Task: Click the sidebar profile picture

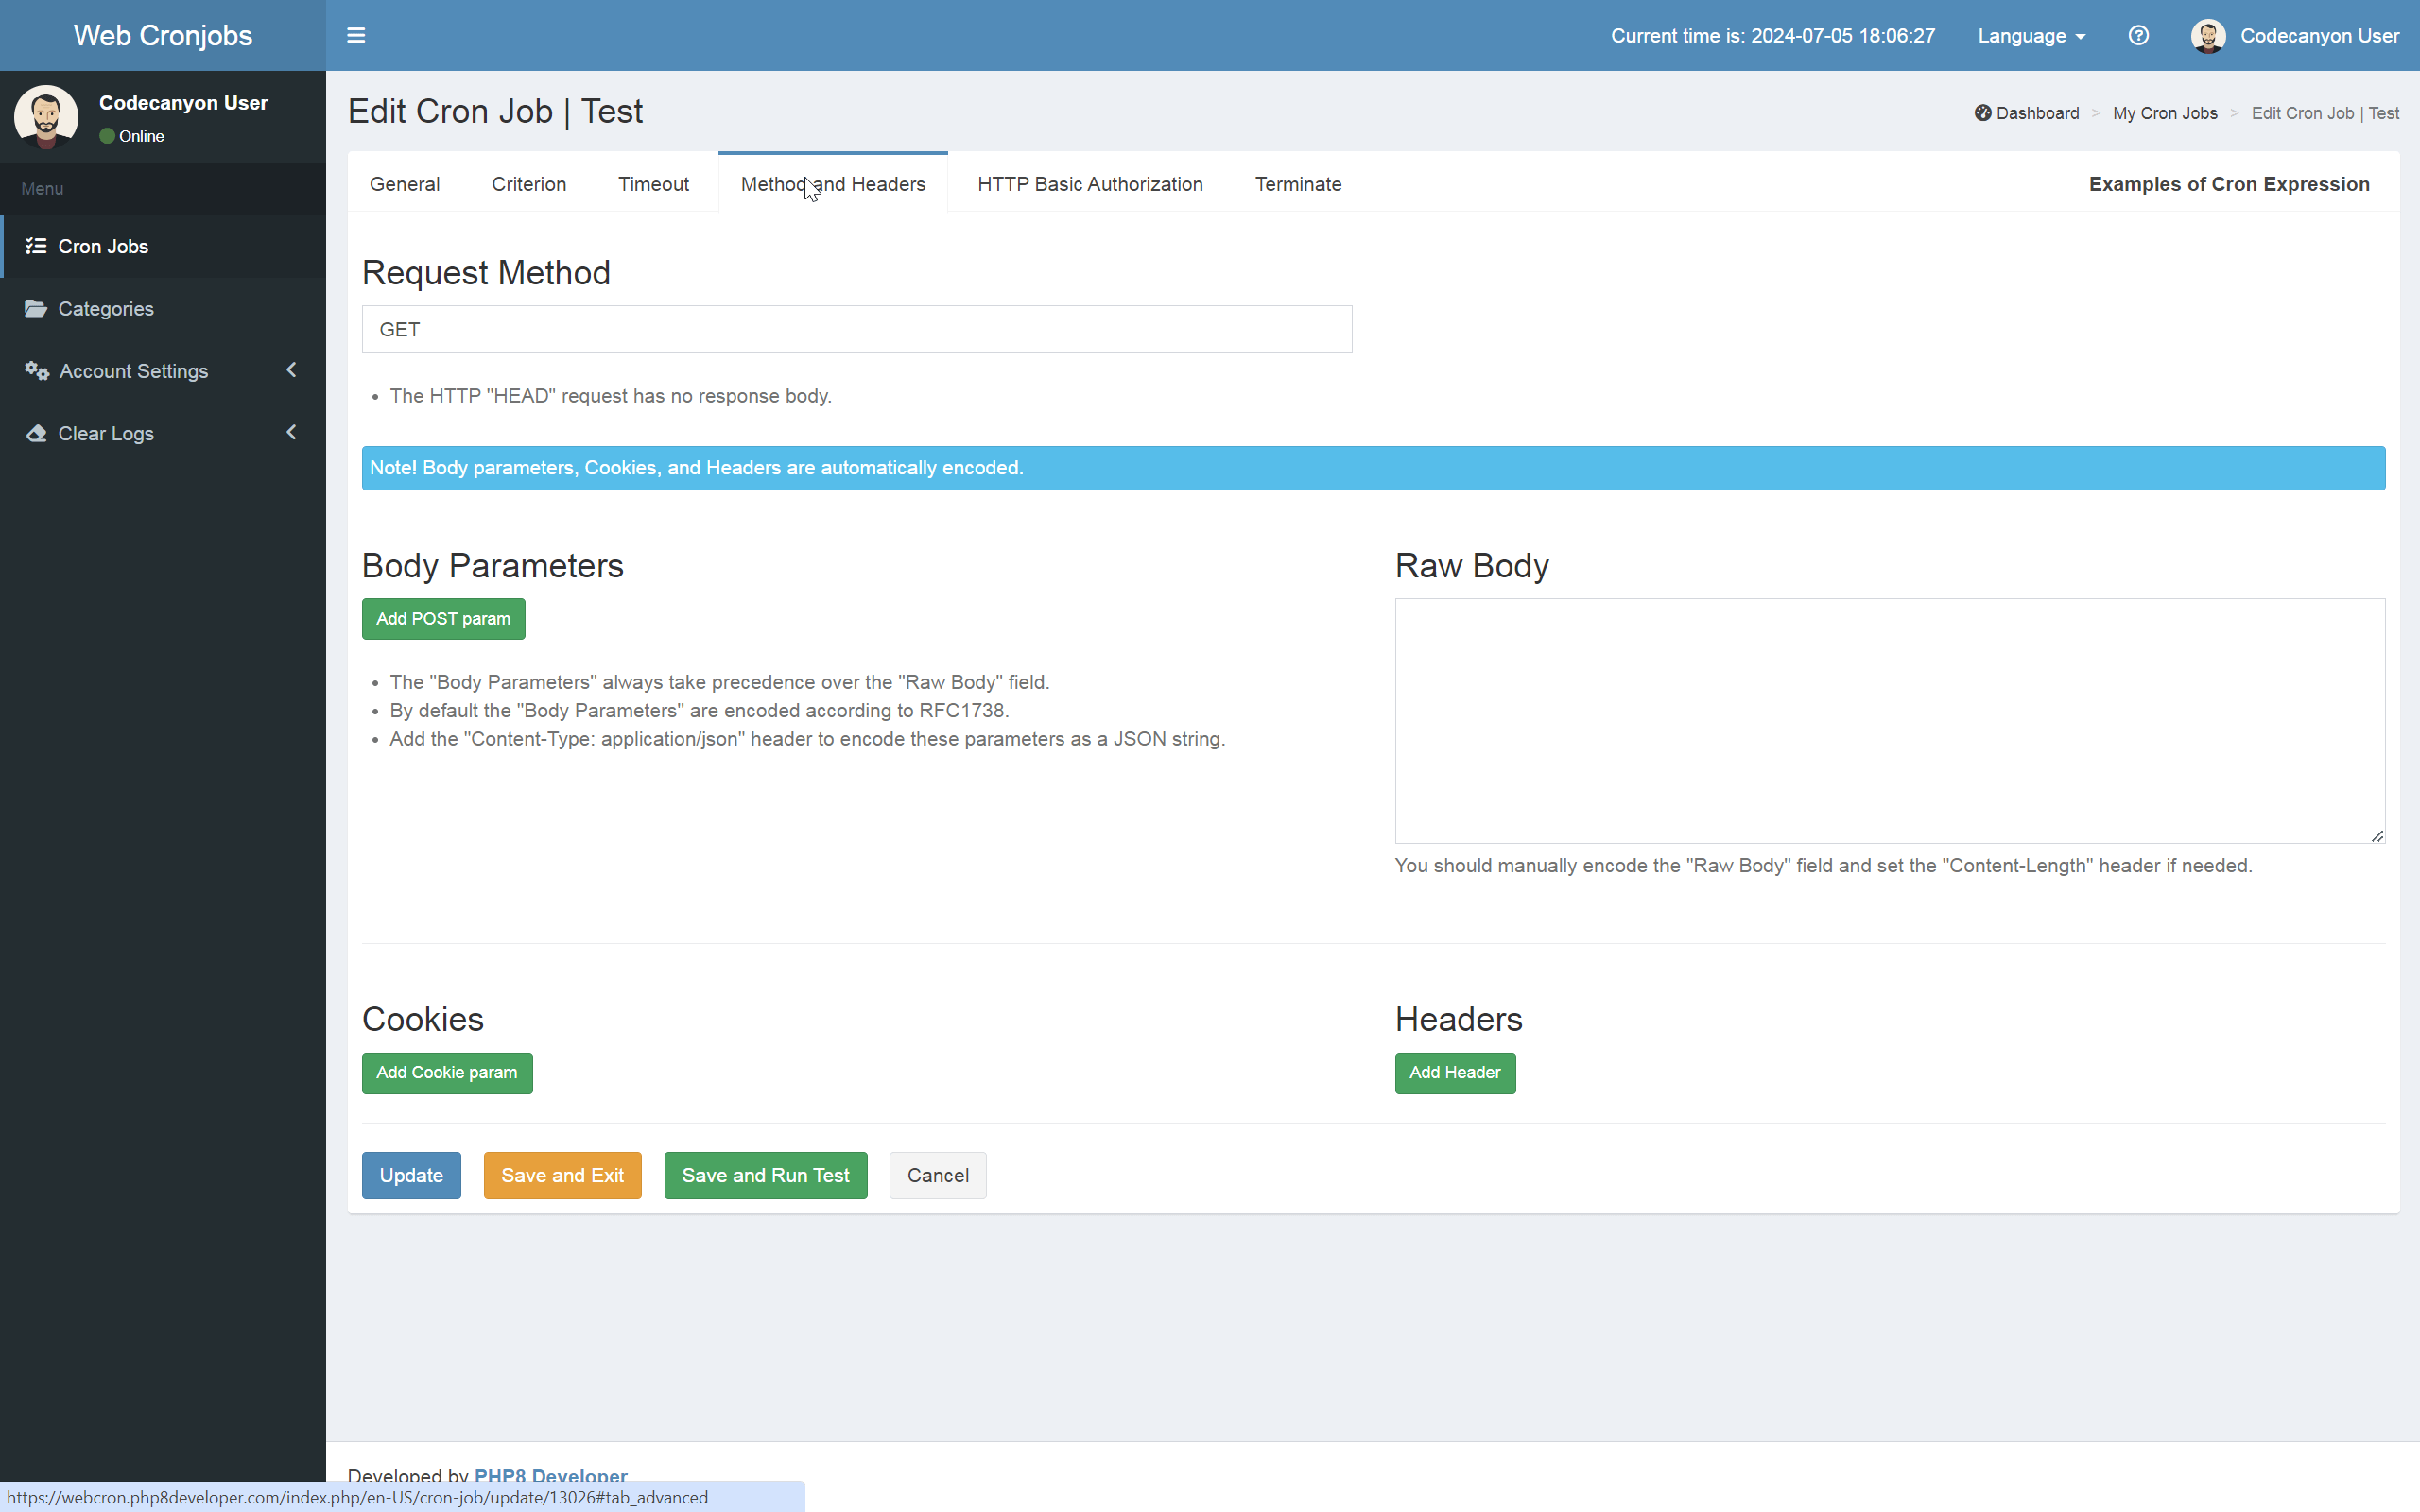Action: [x=45, y=116]
